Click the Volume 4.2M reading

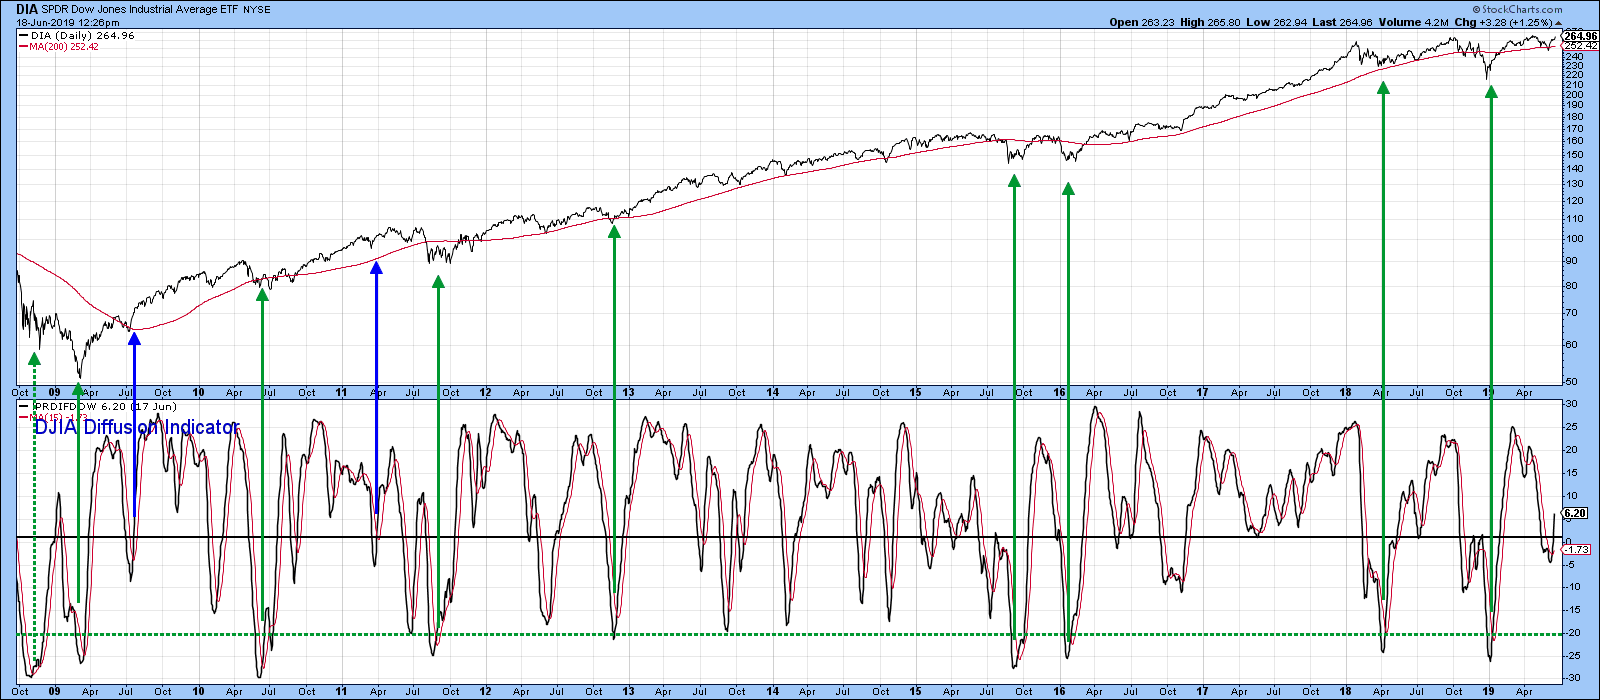point(1413,22)
